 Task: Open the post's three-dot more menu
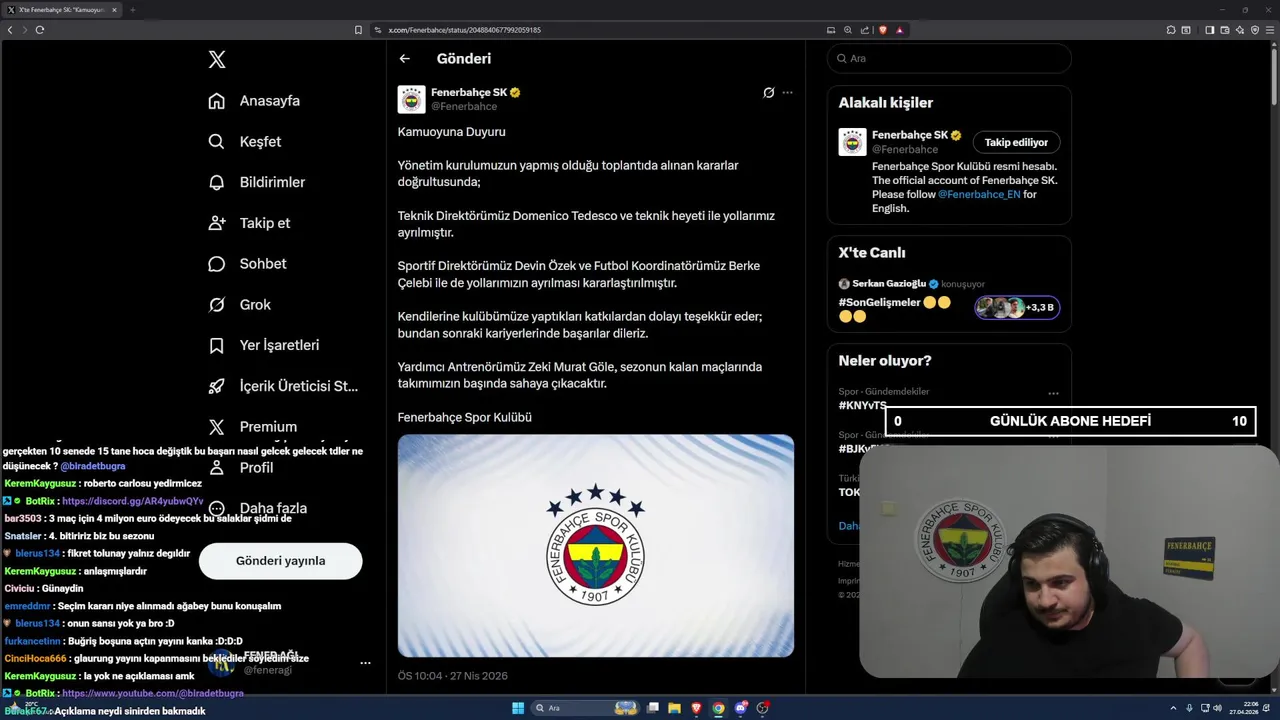point(787,93)
